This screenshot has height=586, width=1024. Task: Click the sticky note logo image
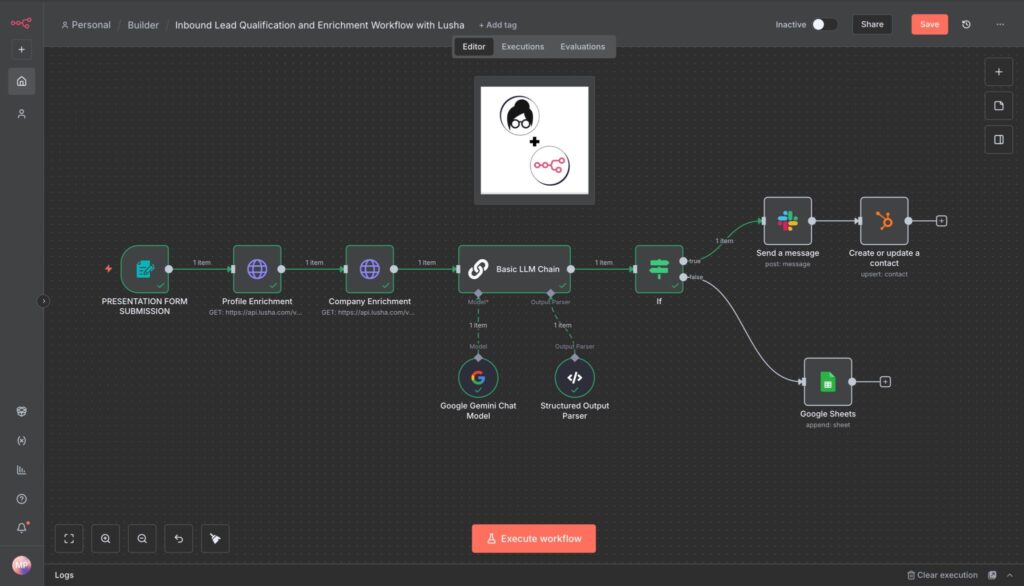pyautogui.click(x=534, y=140)
